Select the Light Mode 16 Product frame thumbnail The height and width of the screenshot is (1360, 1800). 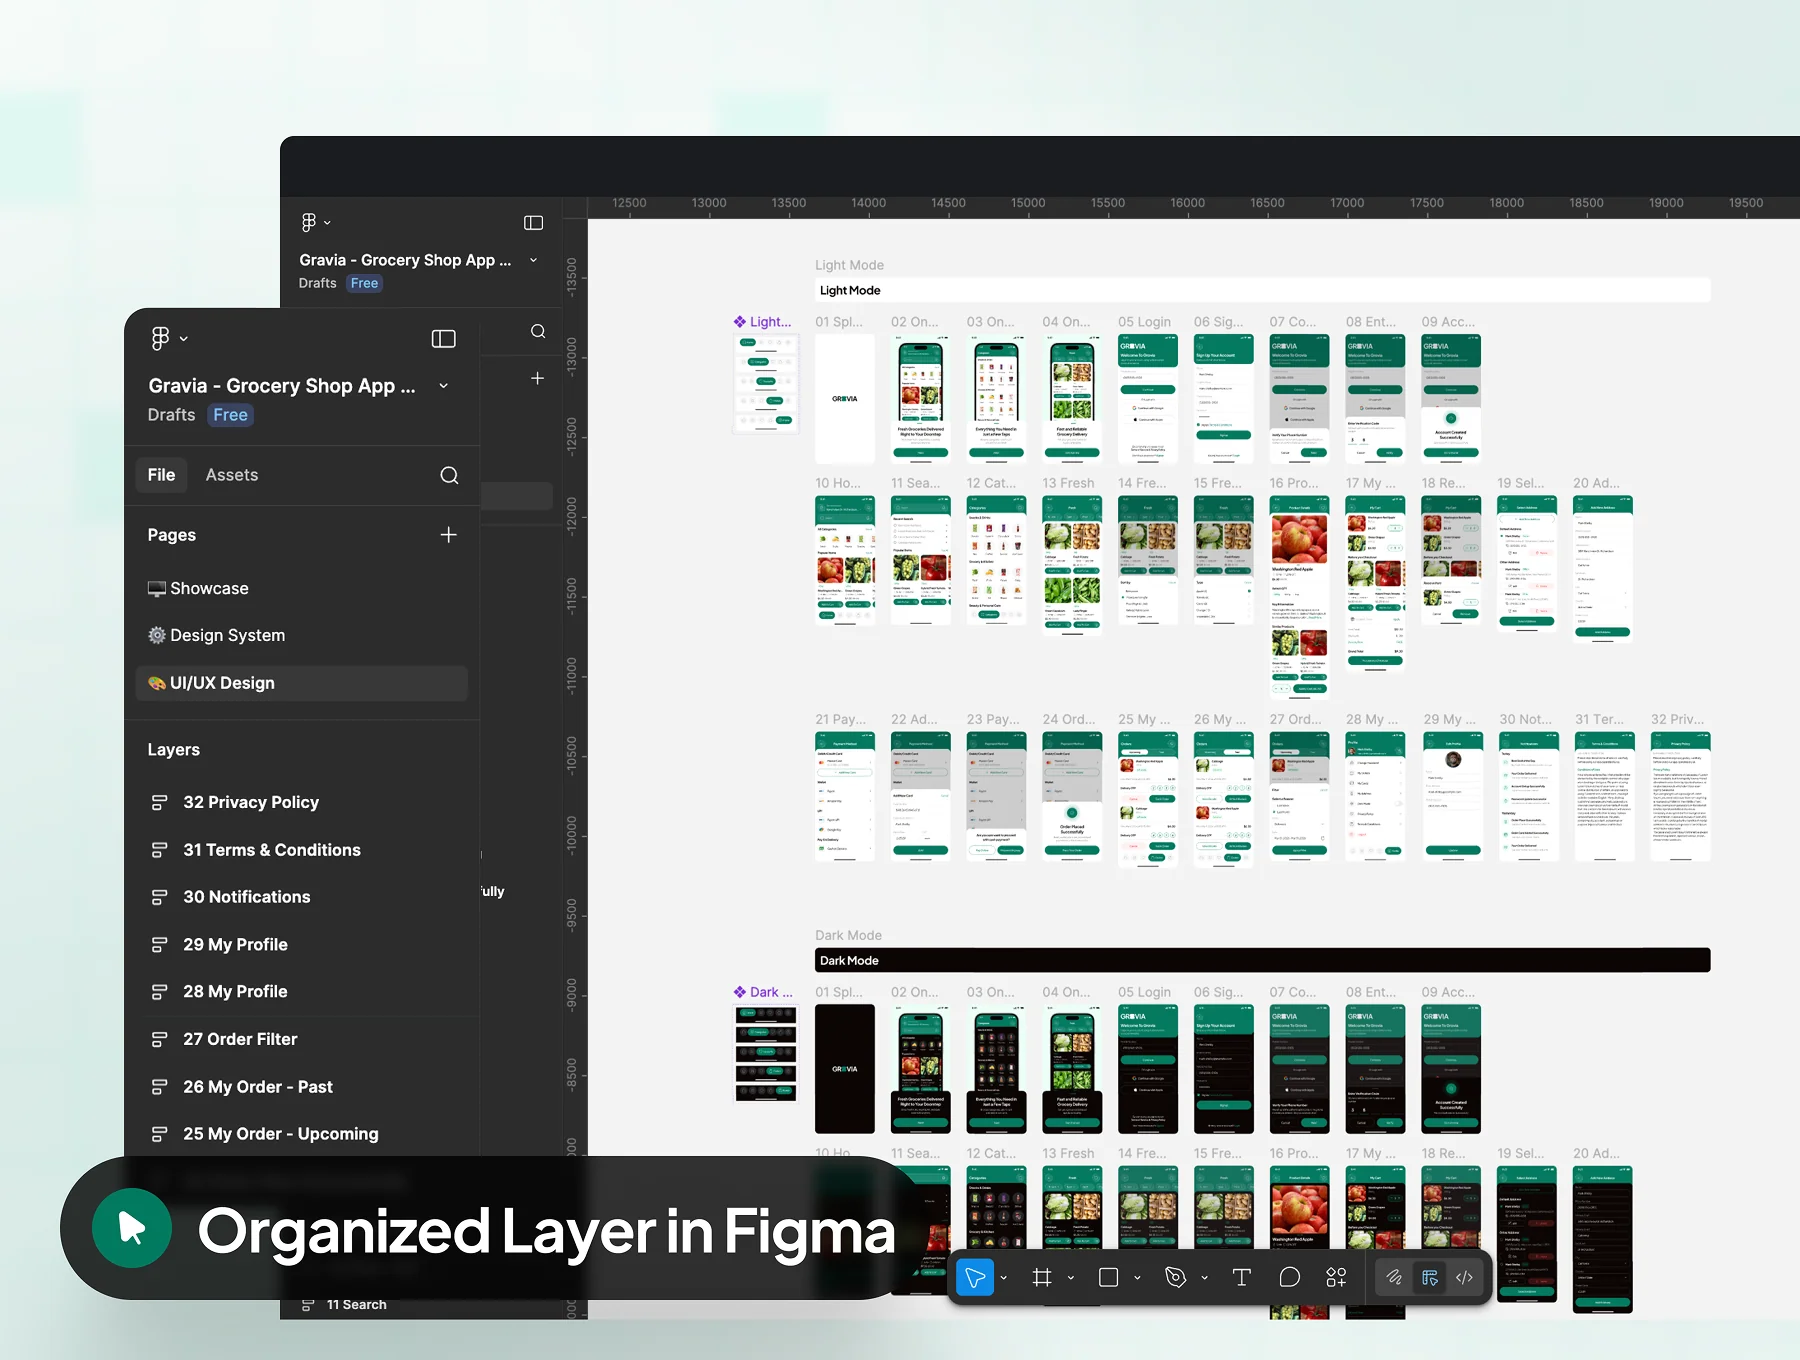1300,595
